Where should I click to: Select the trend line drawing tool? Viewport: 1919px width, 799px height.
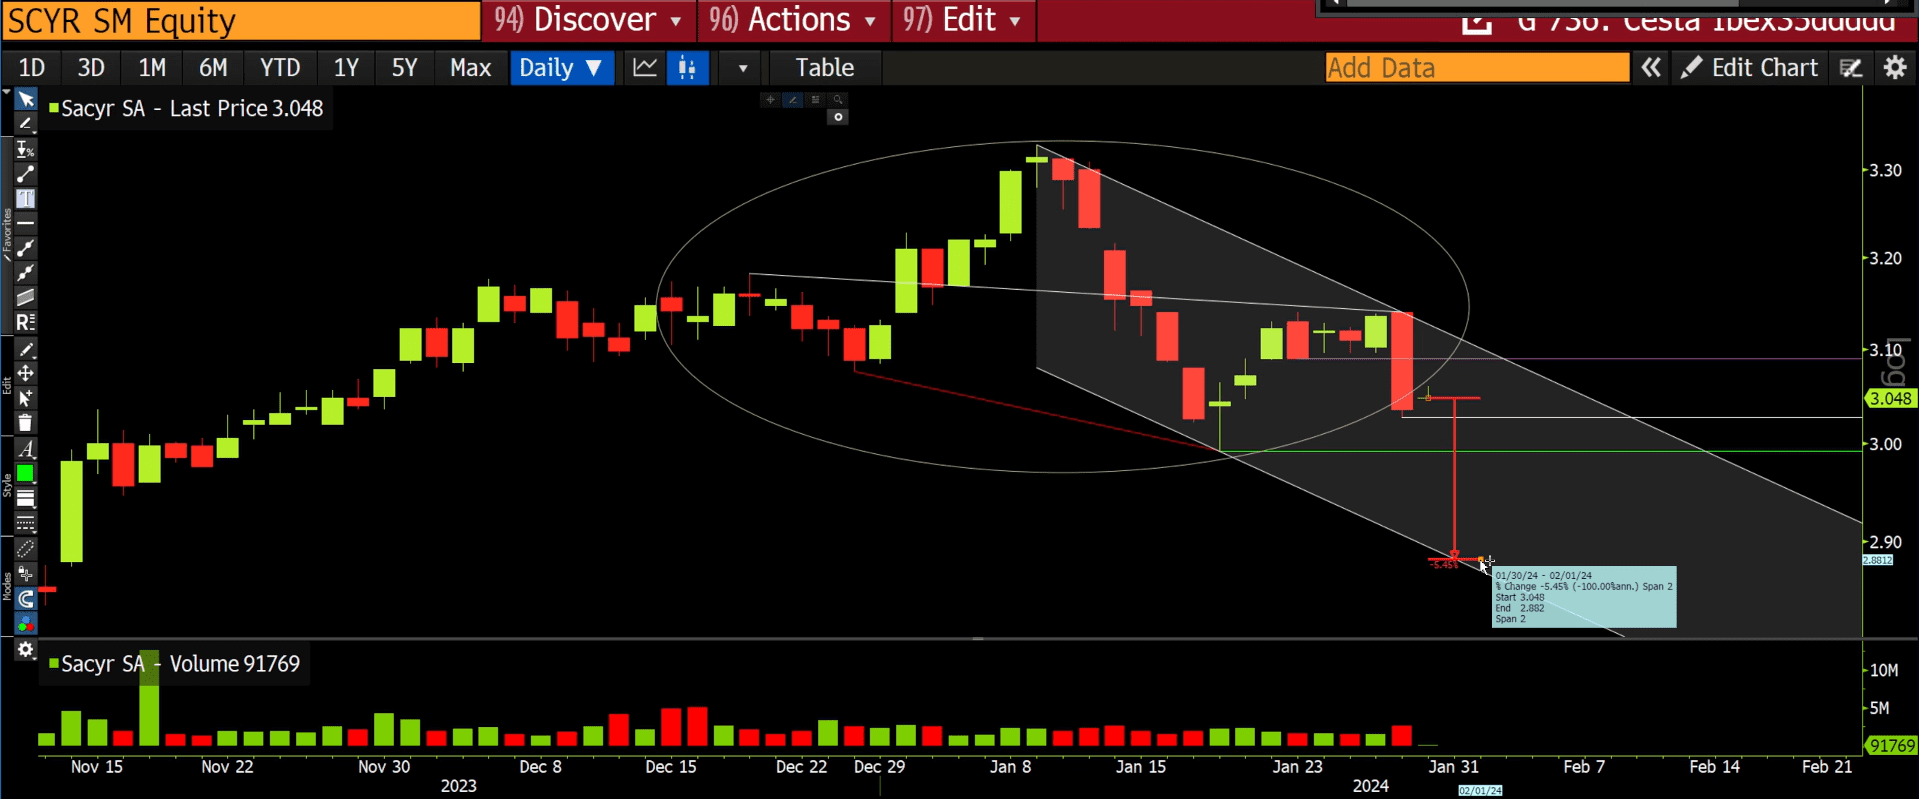tap(26, 174)
